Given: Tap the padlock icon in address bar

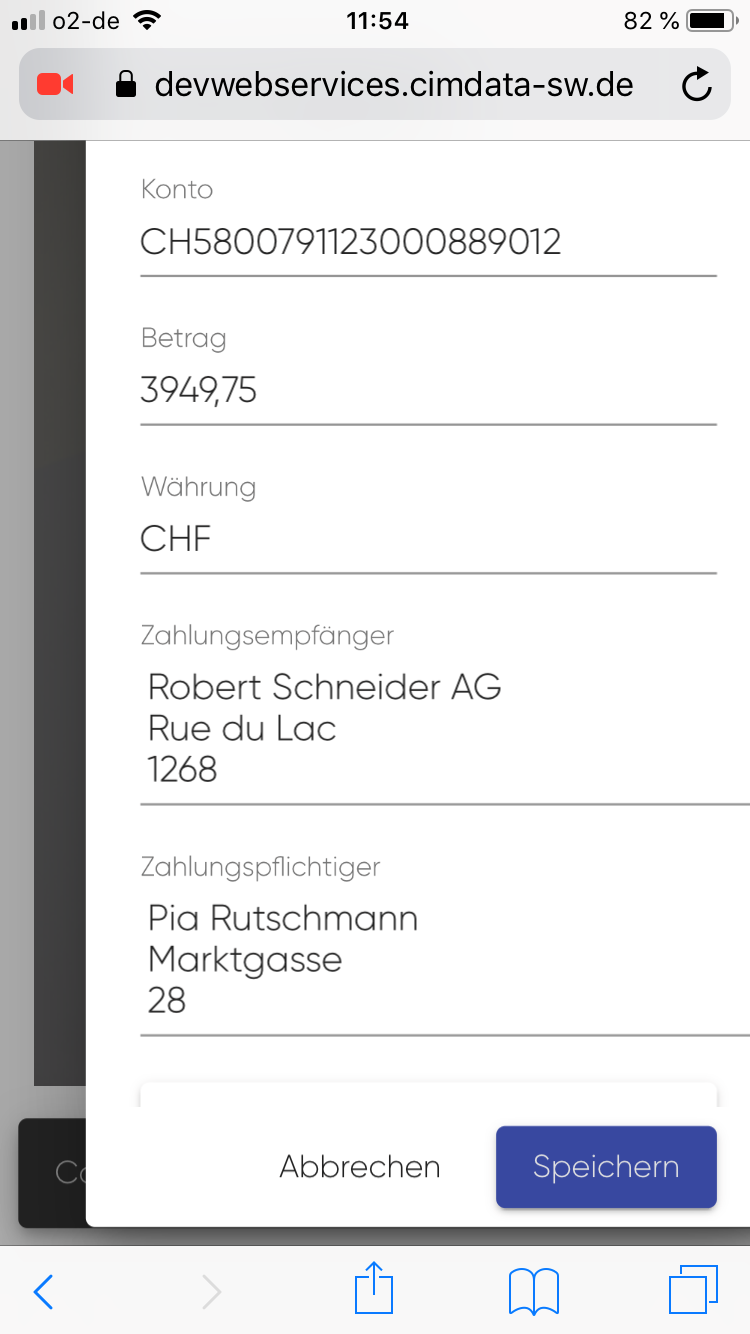Looking at the screenshot, I should tap(126, 86).
